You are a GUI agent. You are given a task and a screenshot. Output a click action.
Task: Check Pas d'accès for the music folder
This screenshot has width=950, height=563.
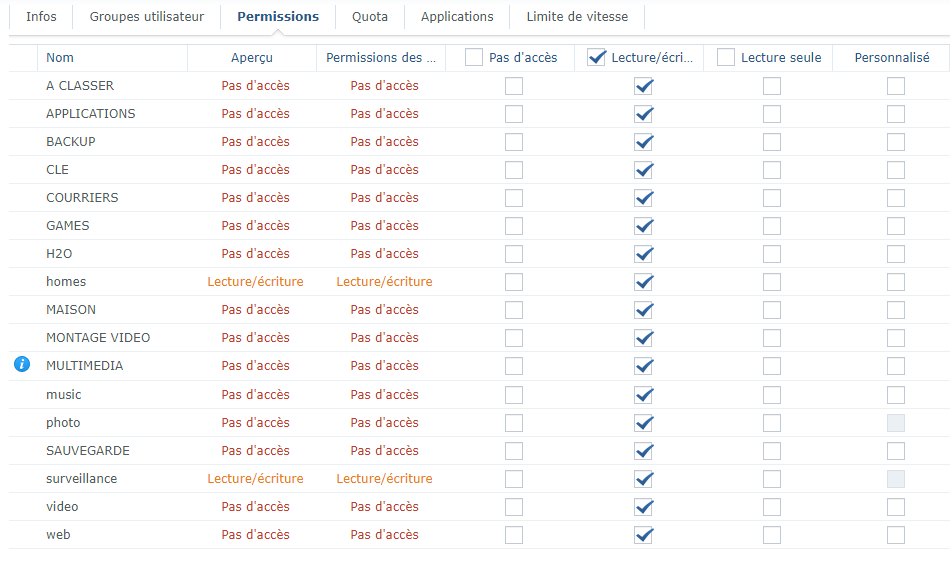tap(514, 395)
